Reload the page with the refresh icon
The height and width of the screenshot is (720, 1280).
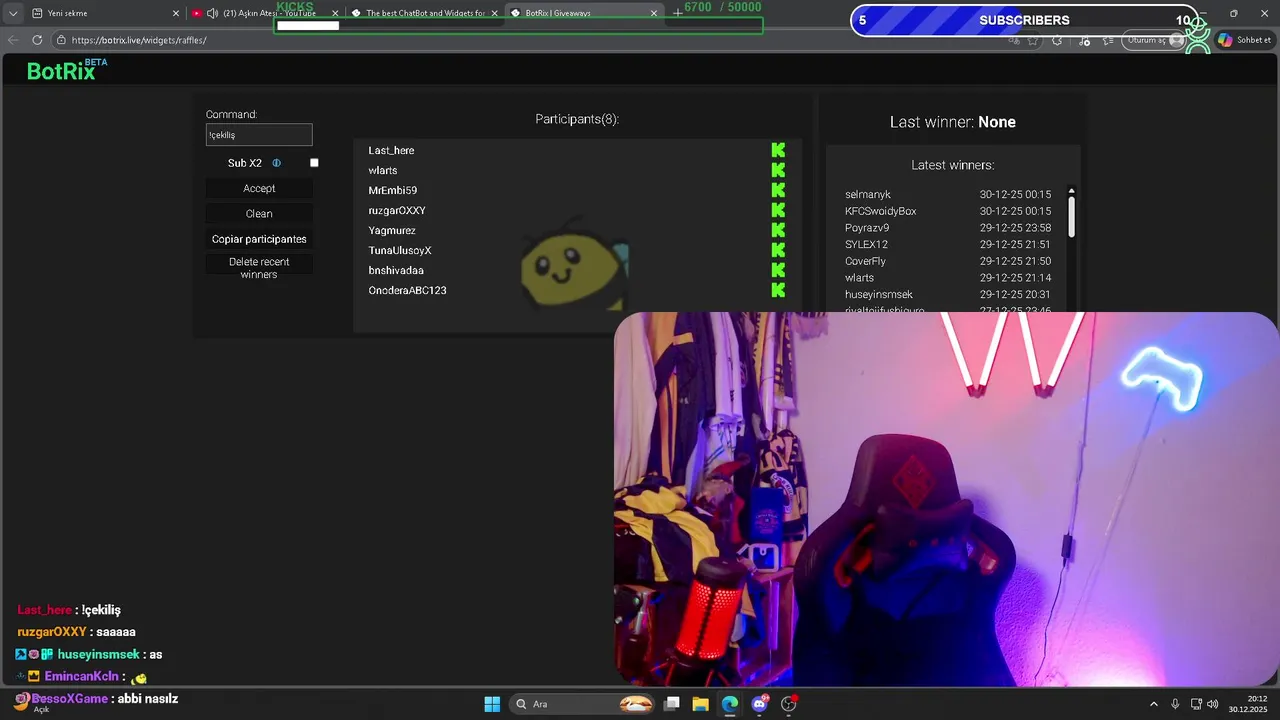[x=37, y=40]
